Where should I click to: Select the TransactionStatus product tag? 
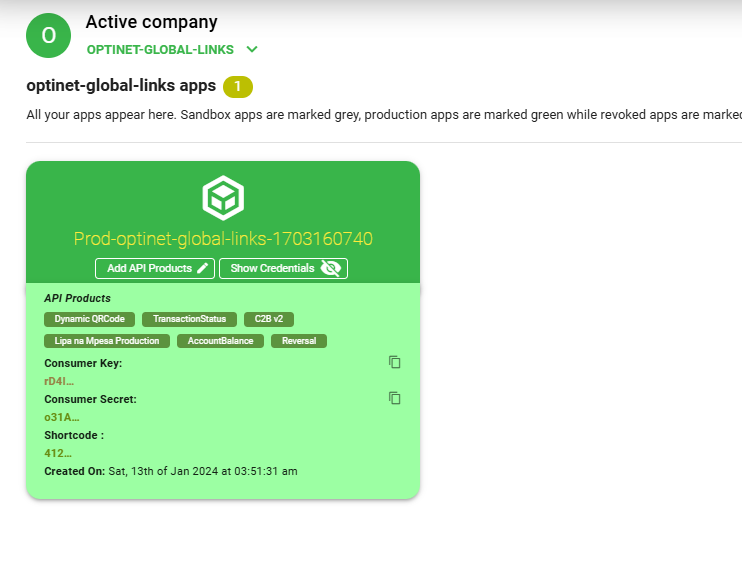coord(189,319)
